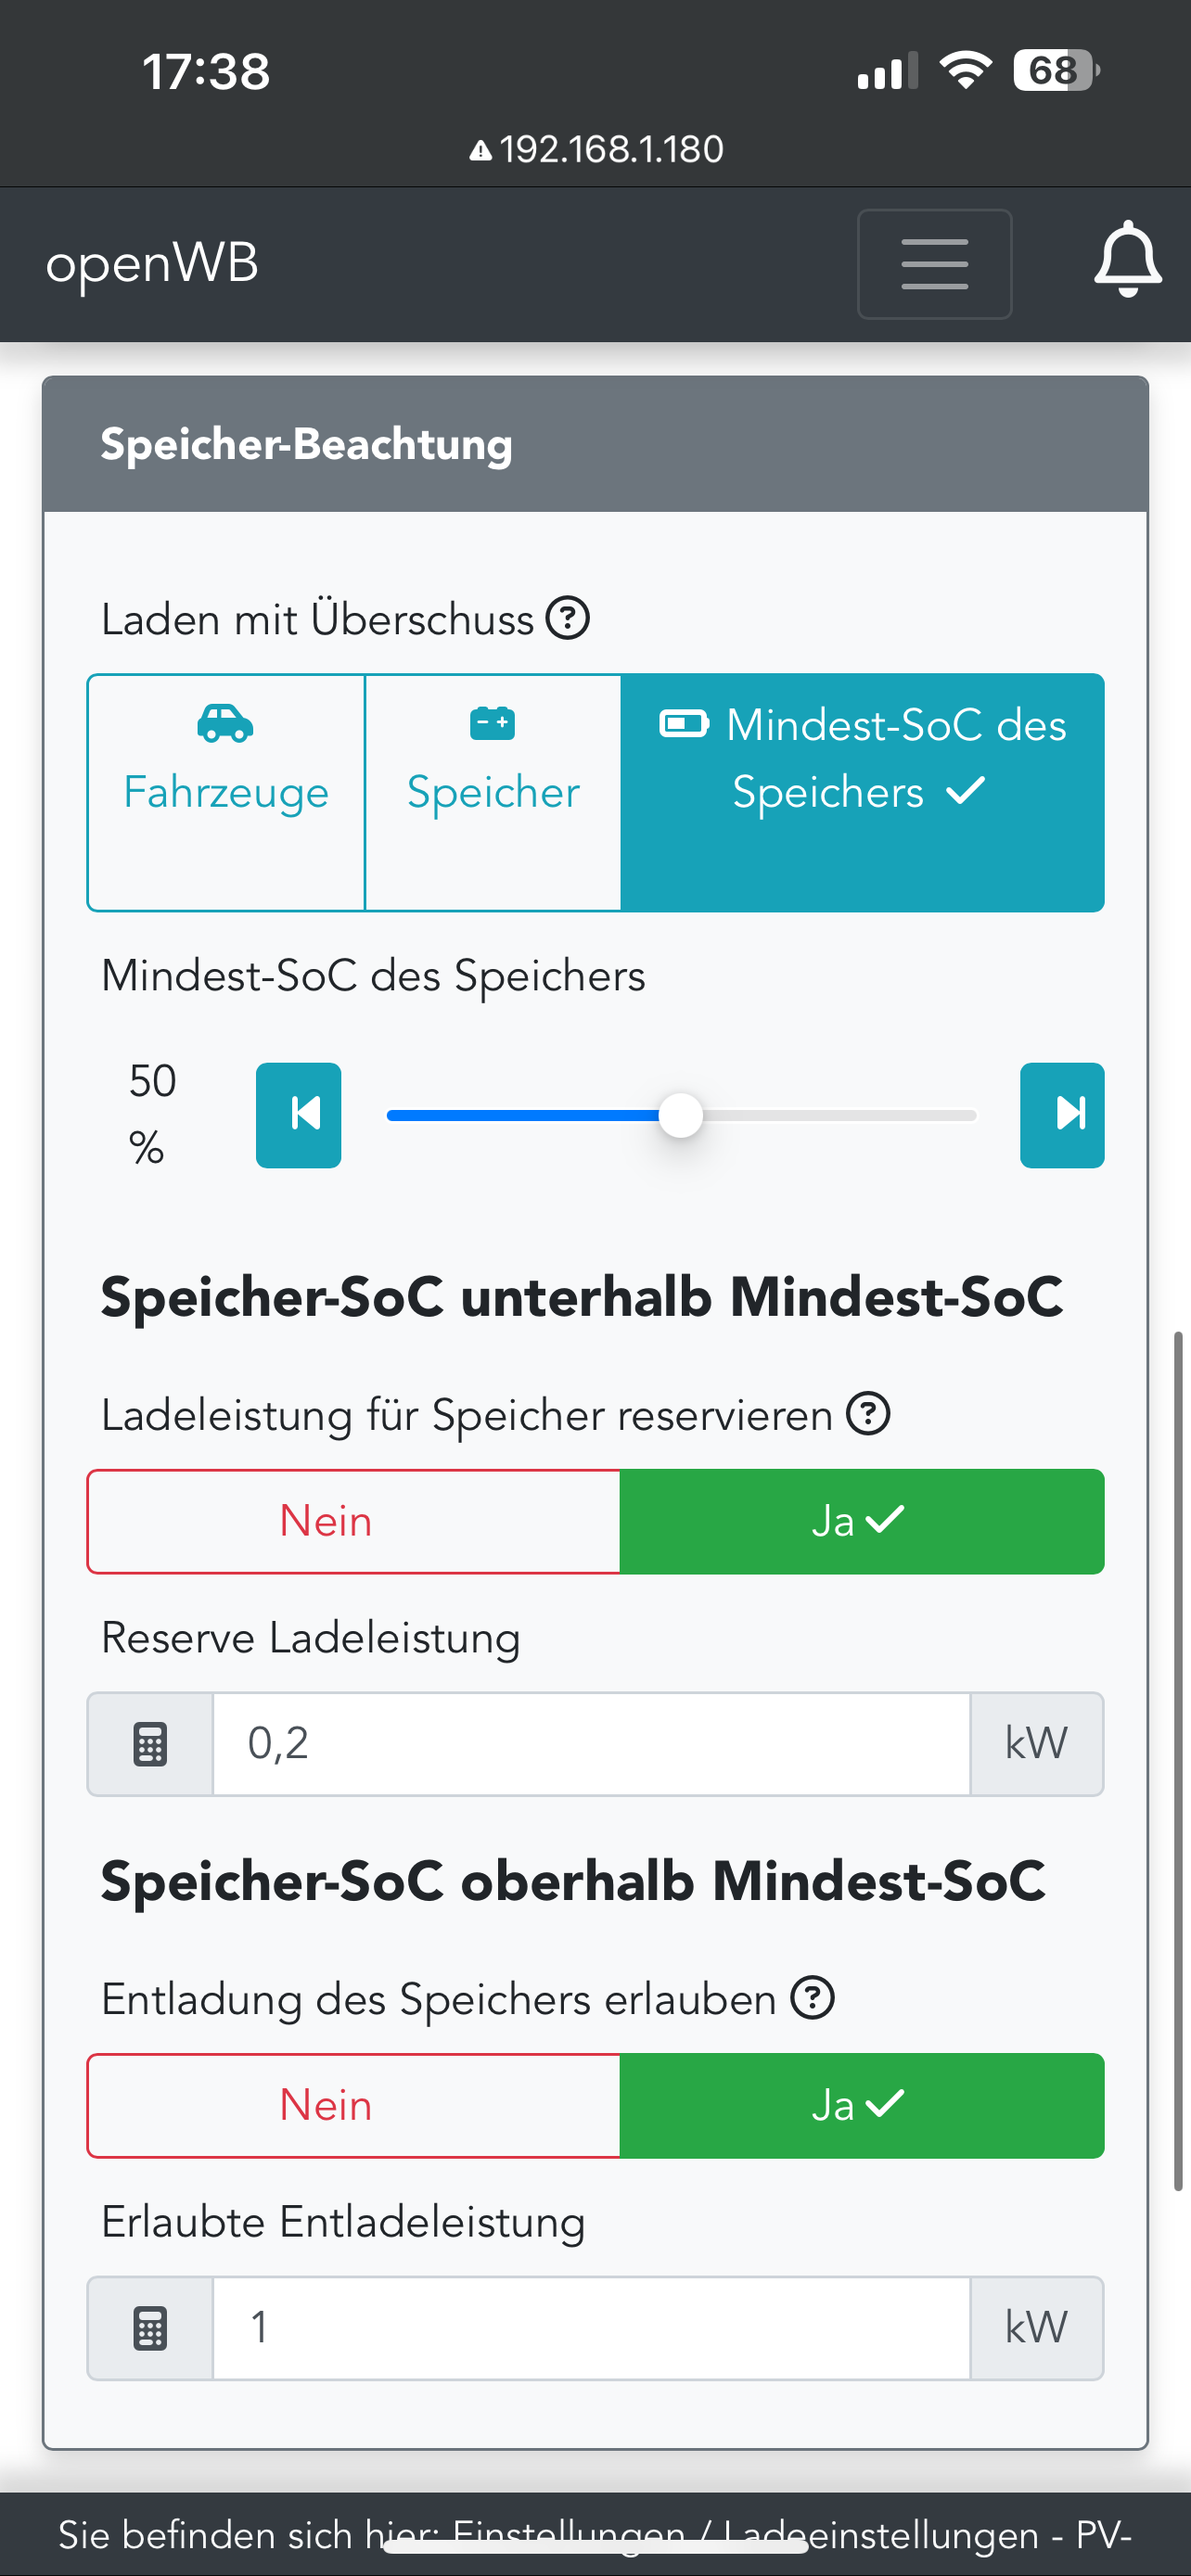Set Mindest-SoC slider to minimum

click(298, 1114)
